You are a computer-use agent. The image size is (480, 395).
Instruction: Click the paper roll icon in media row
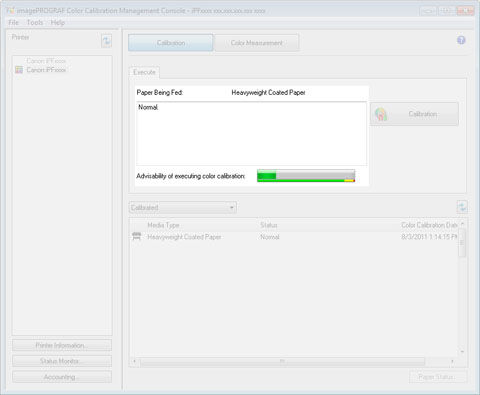(137, 237)
